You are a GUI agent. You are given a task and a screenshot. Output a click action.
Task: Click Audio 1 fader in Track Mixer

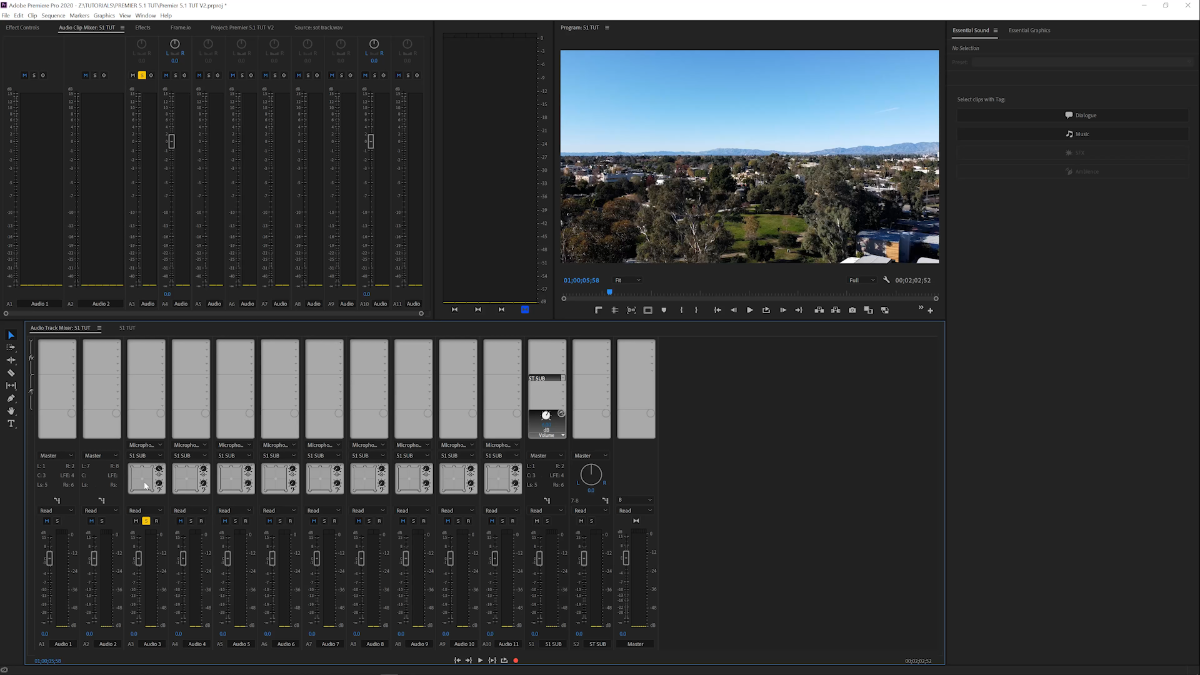point(49,558)
